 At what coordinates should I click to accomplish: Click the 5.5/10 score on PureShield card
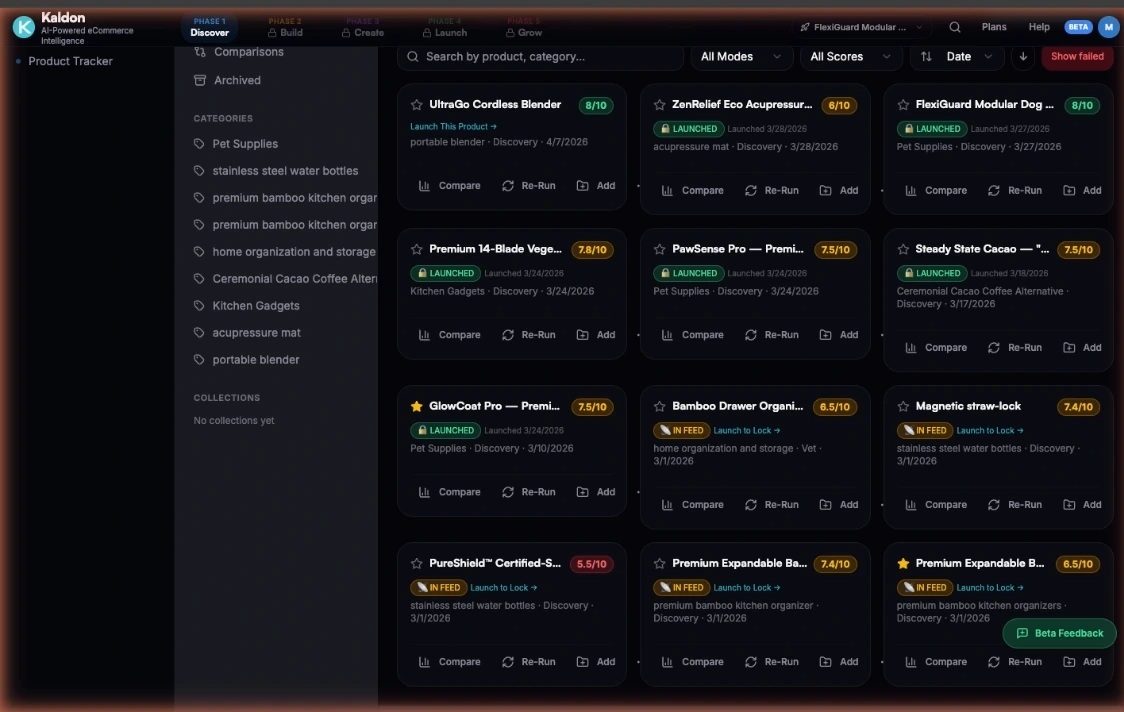coord(591,564)
